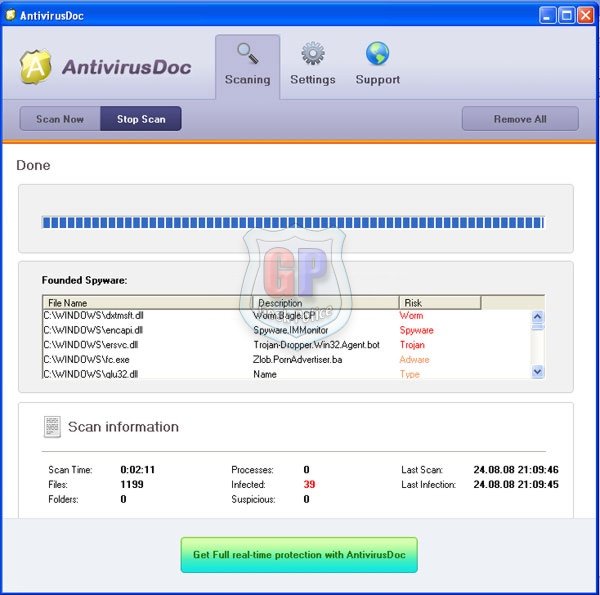Maximize the AntivirusDoc window

(x=567, y=16)
